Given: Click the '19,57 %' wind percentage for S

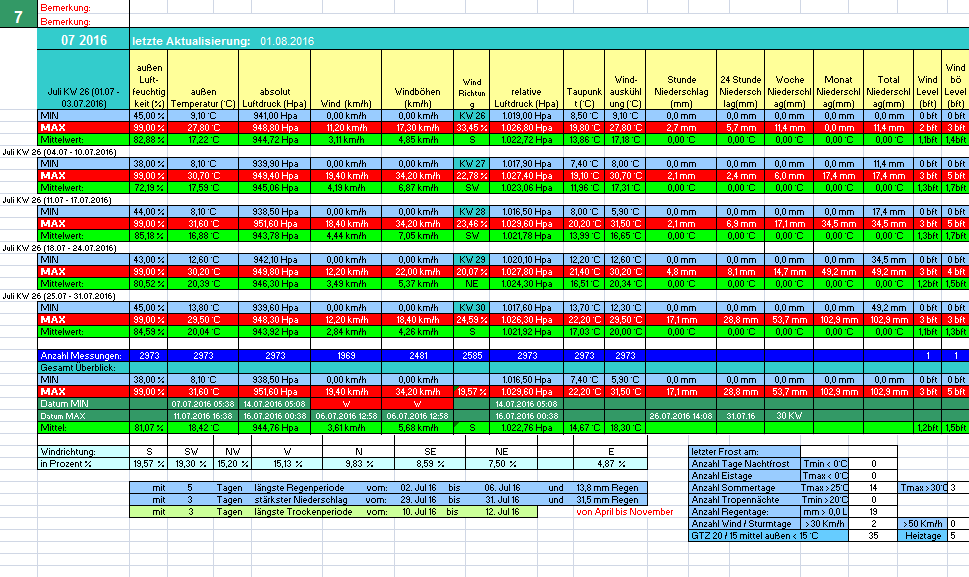Looking at the screenshot, I should pos(149,464).
